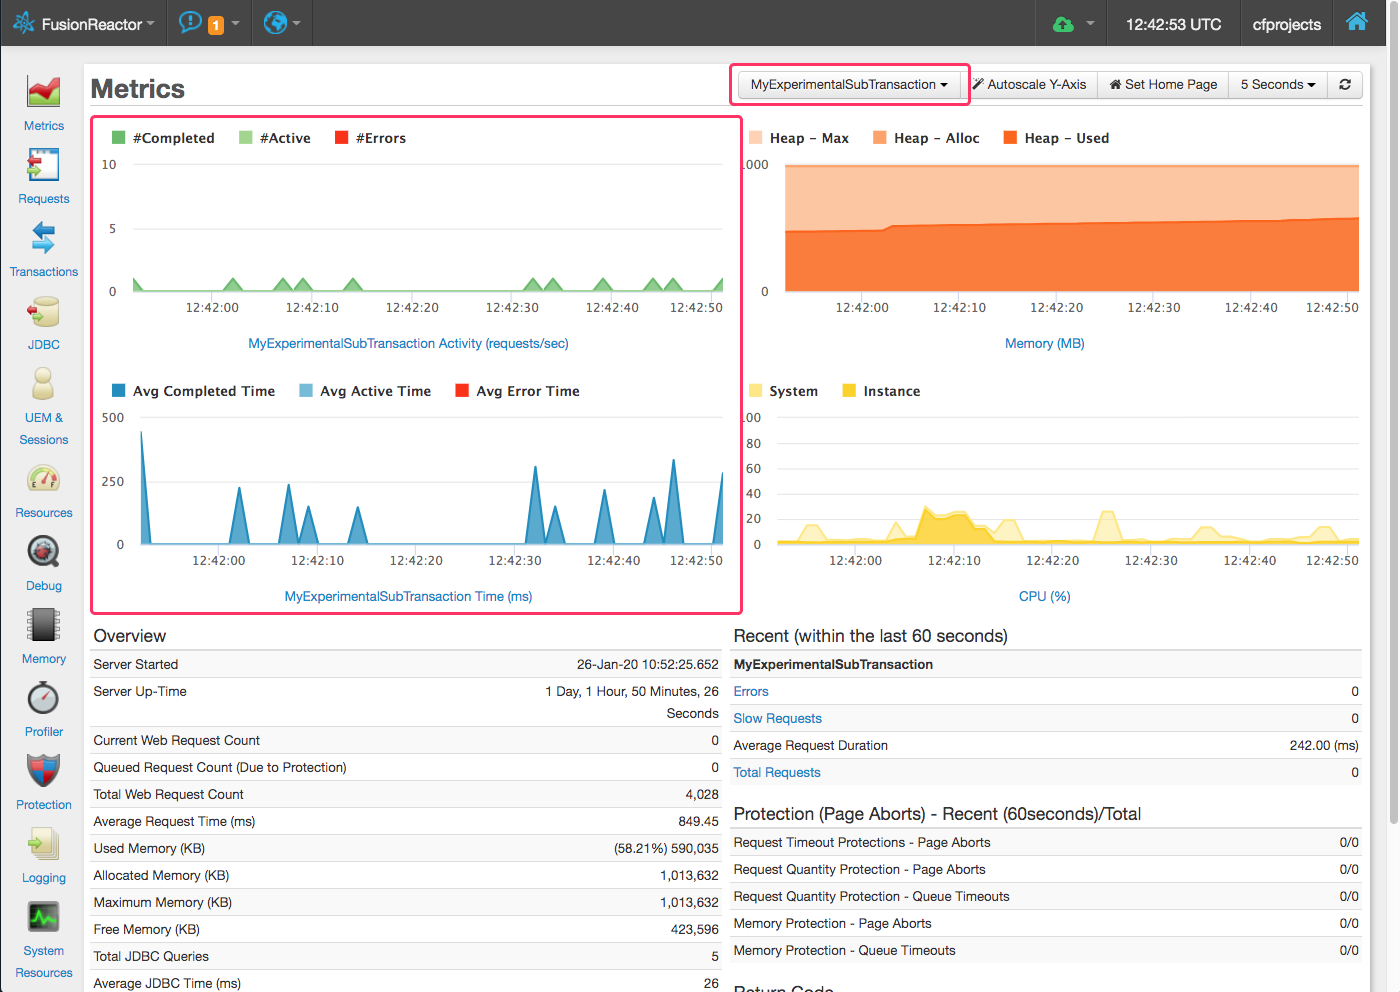Open the Requests sidebar icon
Screen dimensions: 1400x992
(x=43, y=165)
